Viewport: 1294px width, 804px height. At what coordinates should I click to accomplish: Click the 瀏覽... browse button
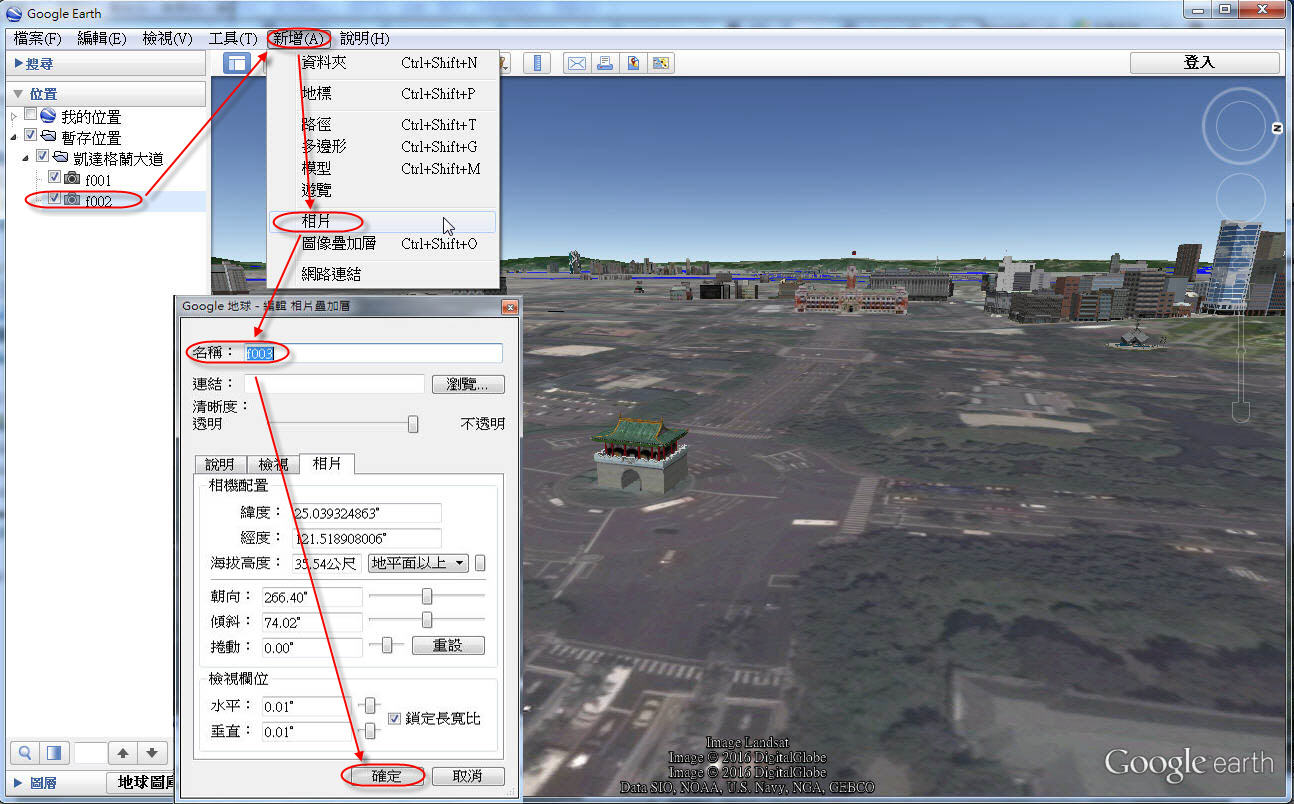tap(468, 384)
